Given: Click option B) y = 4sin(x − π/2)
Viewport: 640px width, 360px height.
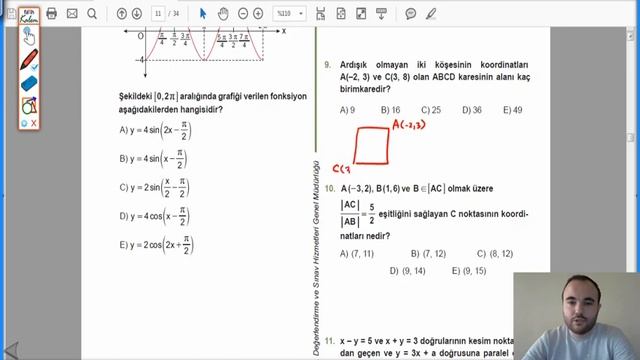Looking at the screenshot, I should point(153,159).
